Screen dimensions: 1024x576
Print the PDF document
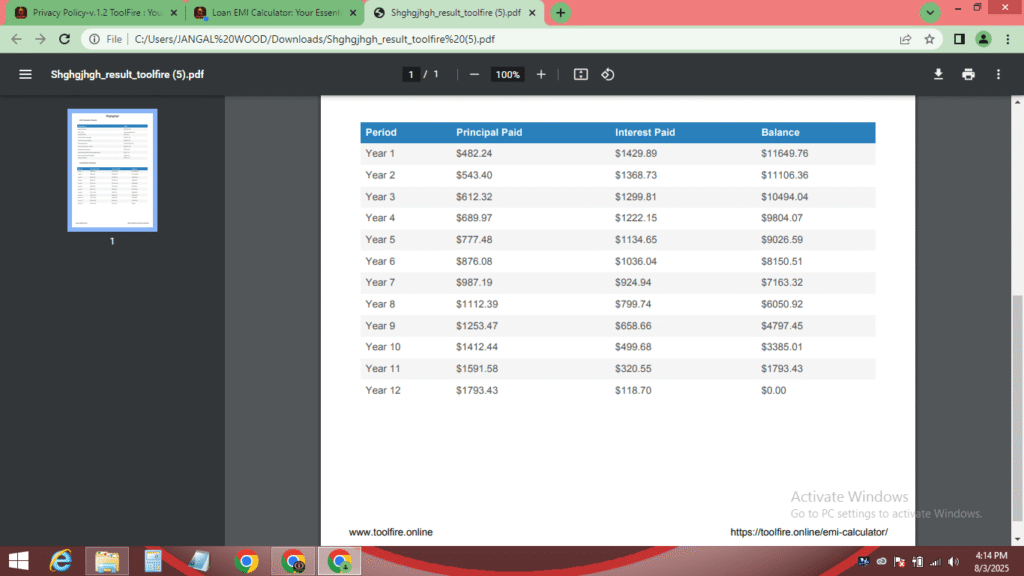coord(968,74)
